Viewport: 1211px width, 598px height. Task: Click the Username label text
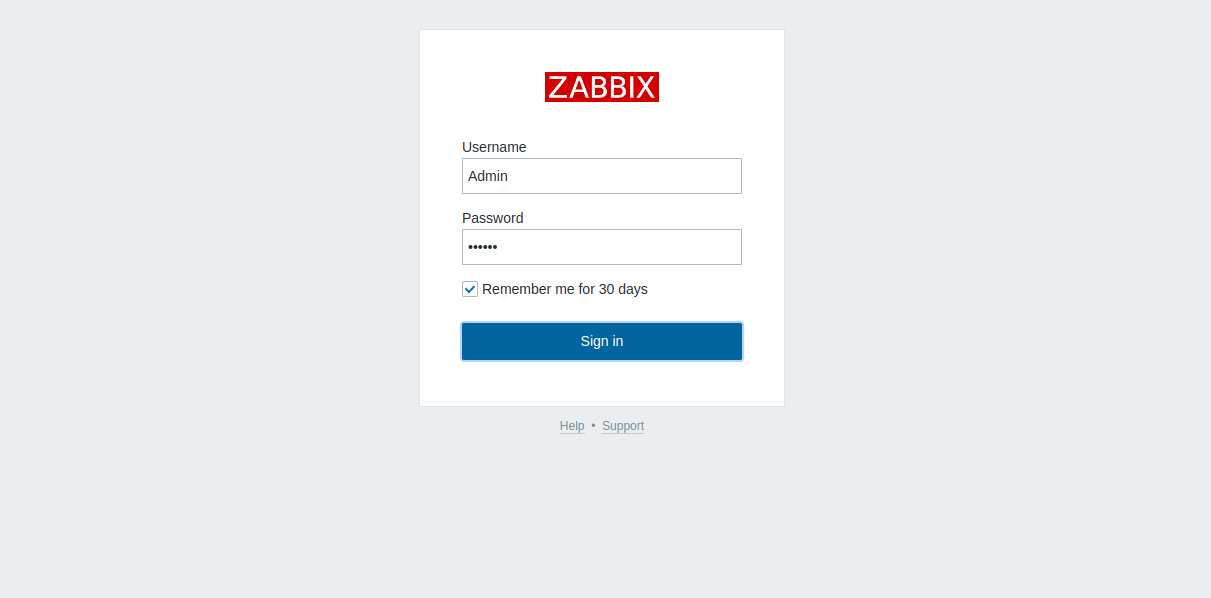coord(494,147)
